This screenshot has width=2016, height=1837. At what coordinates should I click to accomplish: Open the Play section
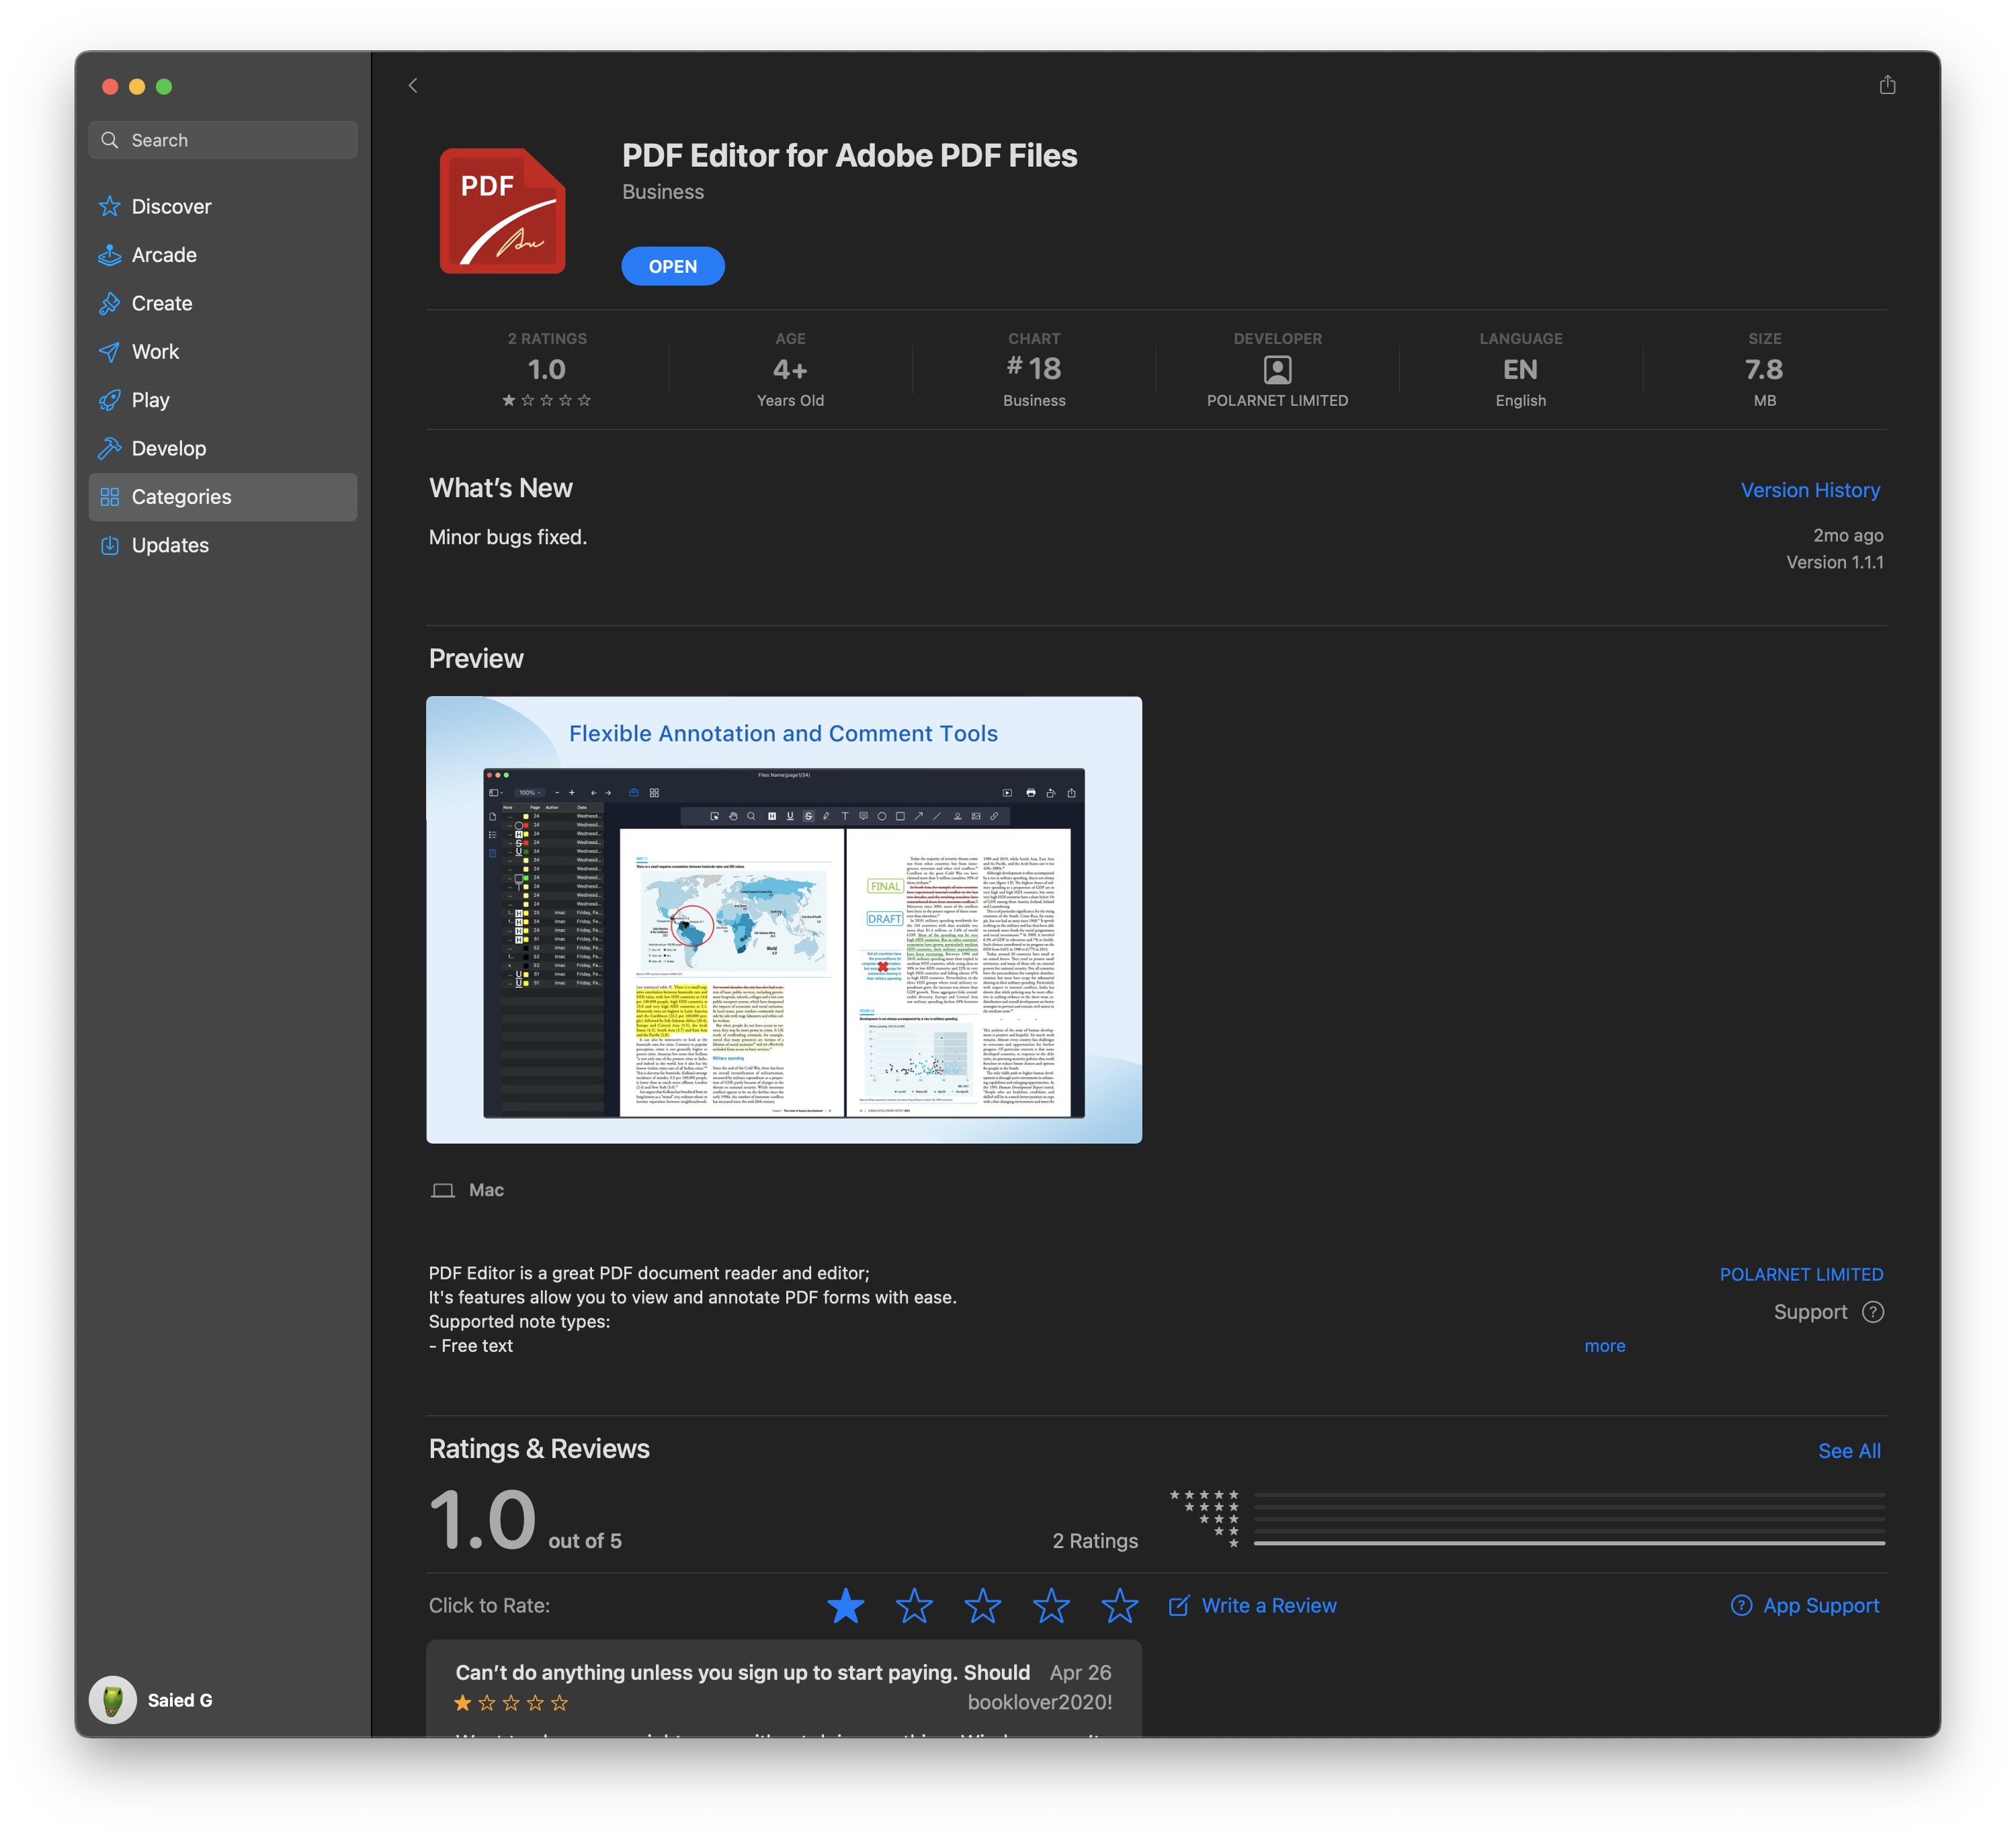coord(223,400)
